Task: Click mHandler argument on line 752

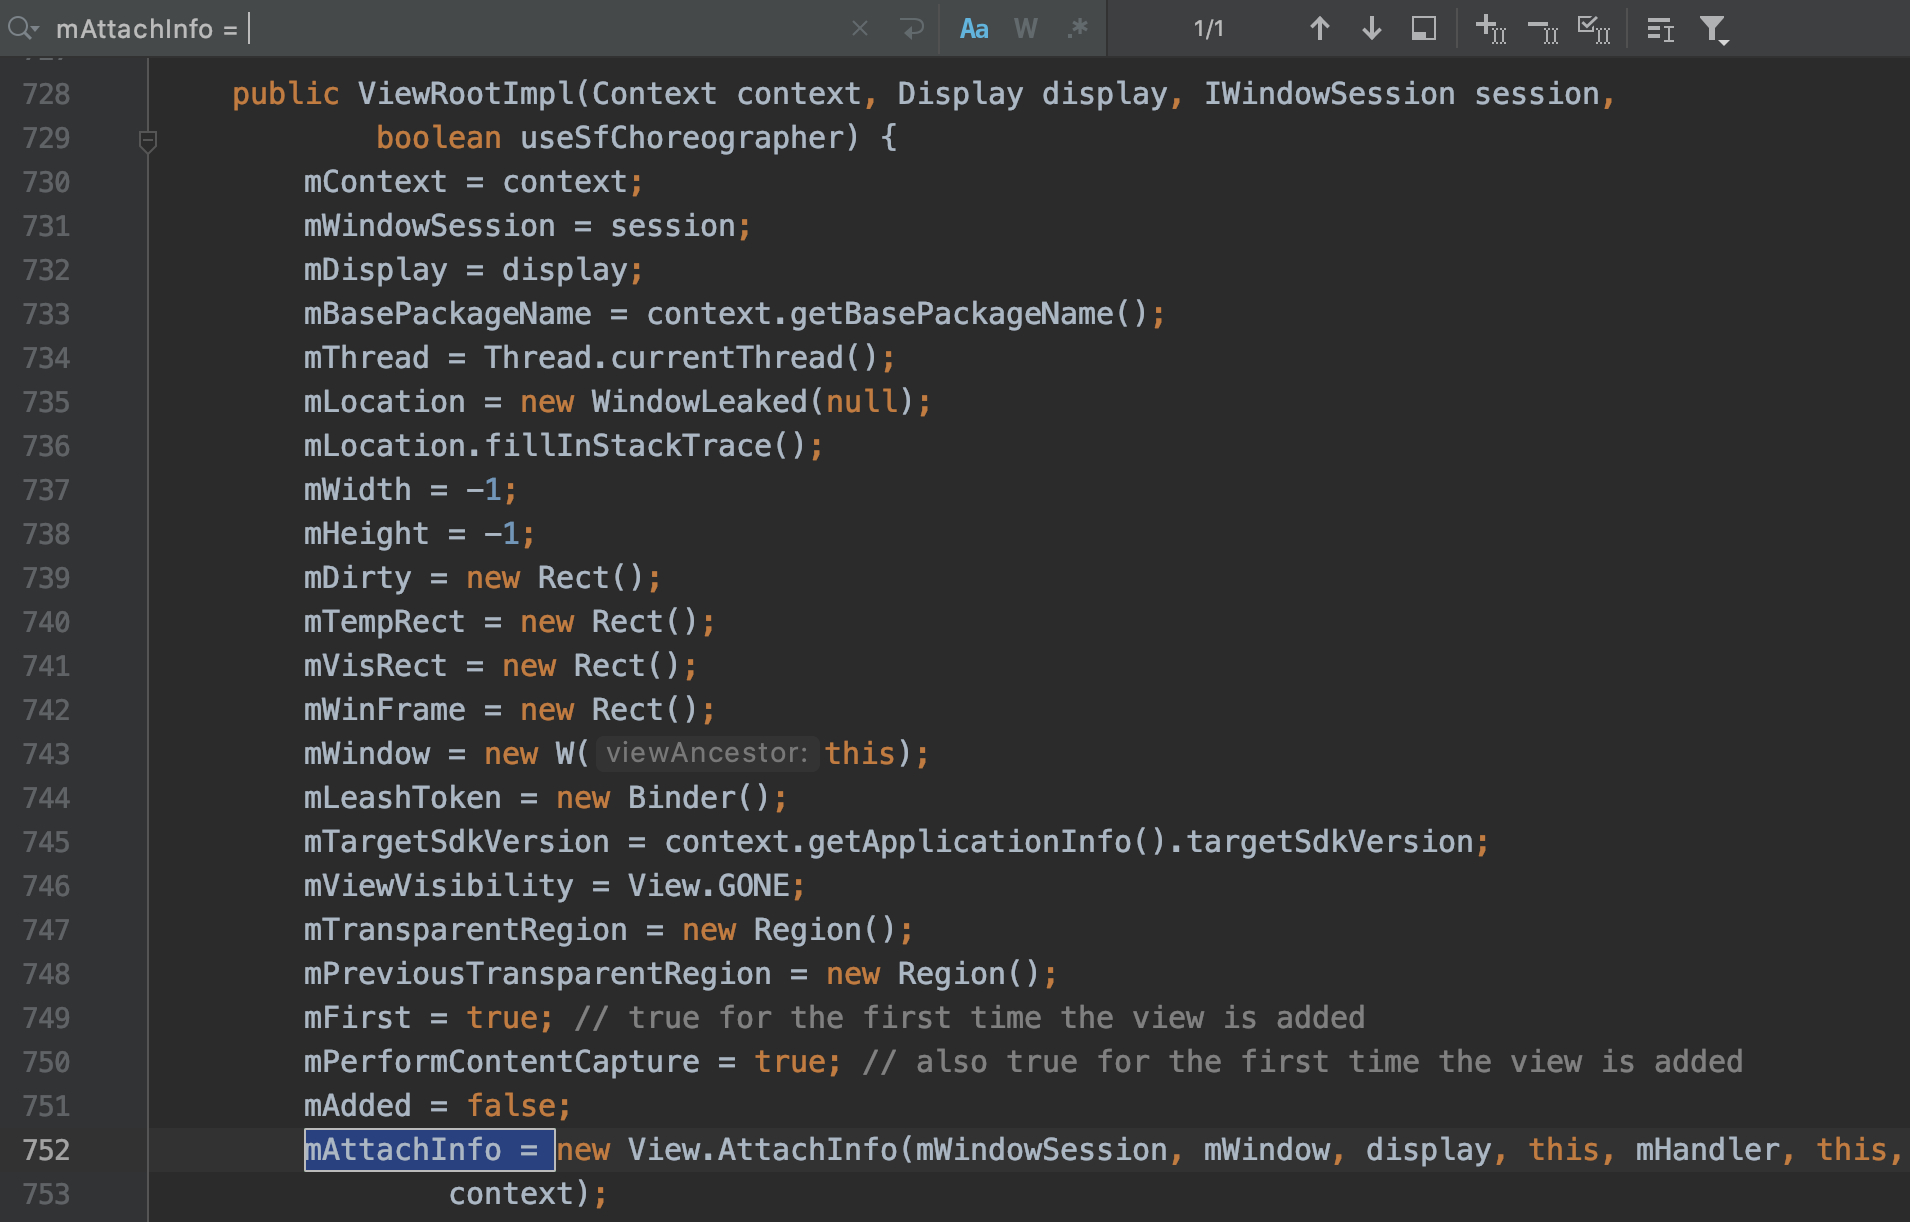Action: (1708, 1150)
